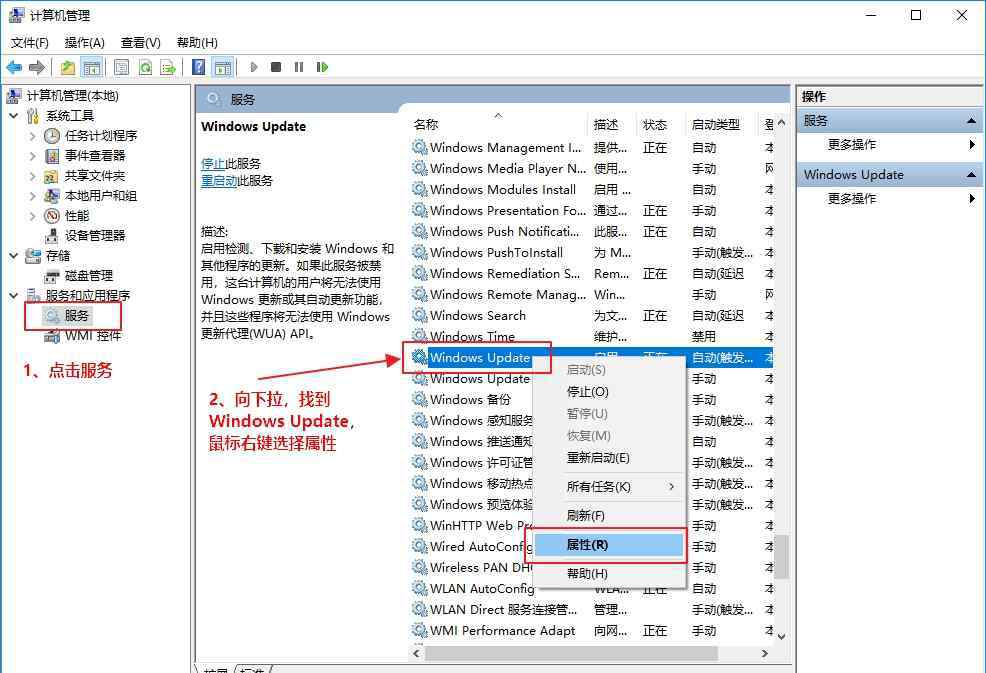986x673 pixels.
Task: Select the Windows Search service row
Action: pos(592,316)
